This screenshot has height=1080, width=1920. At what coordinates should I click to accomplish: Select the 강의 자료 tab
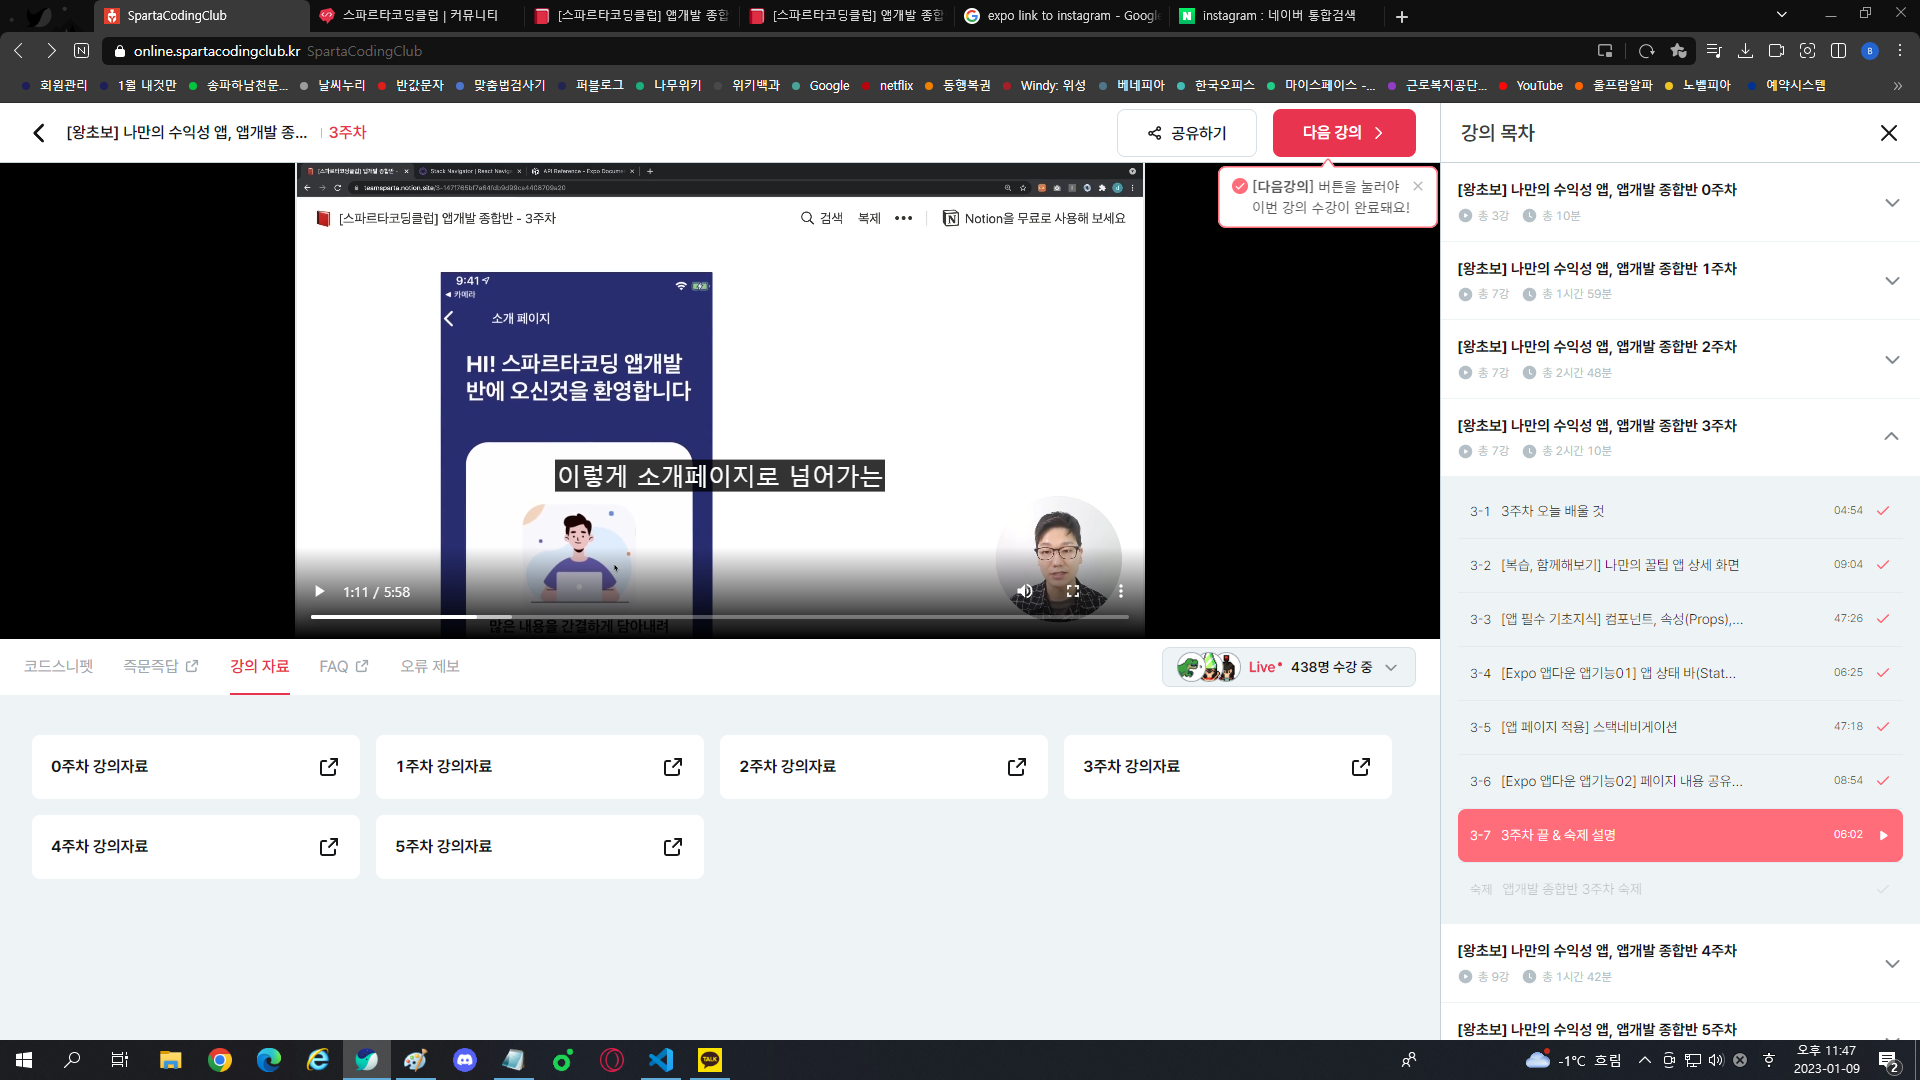259,666
